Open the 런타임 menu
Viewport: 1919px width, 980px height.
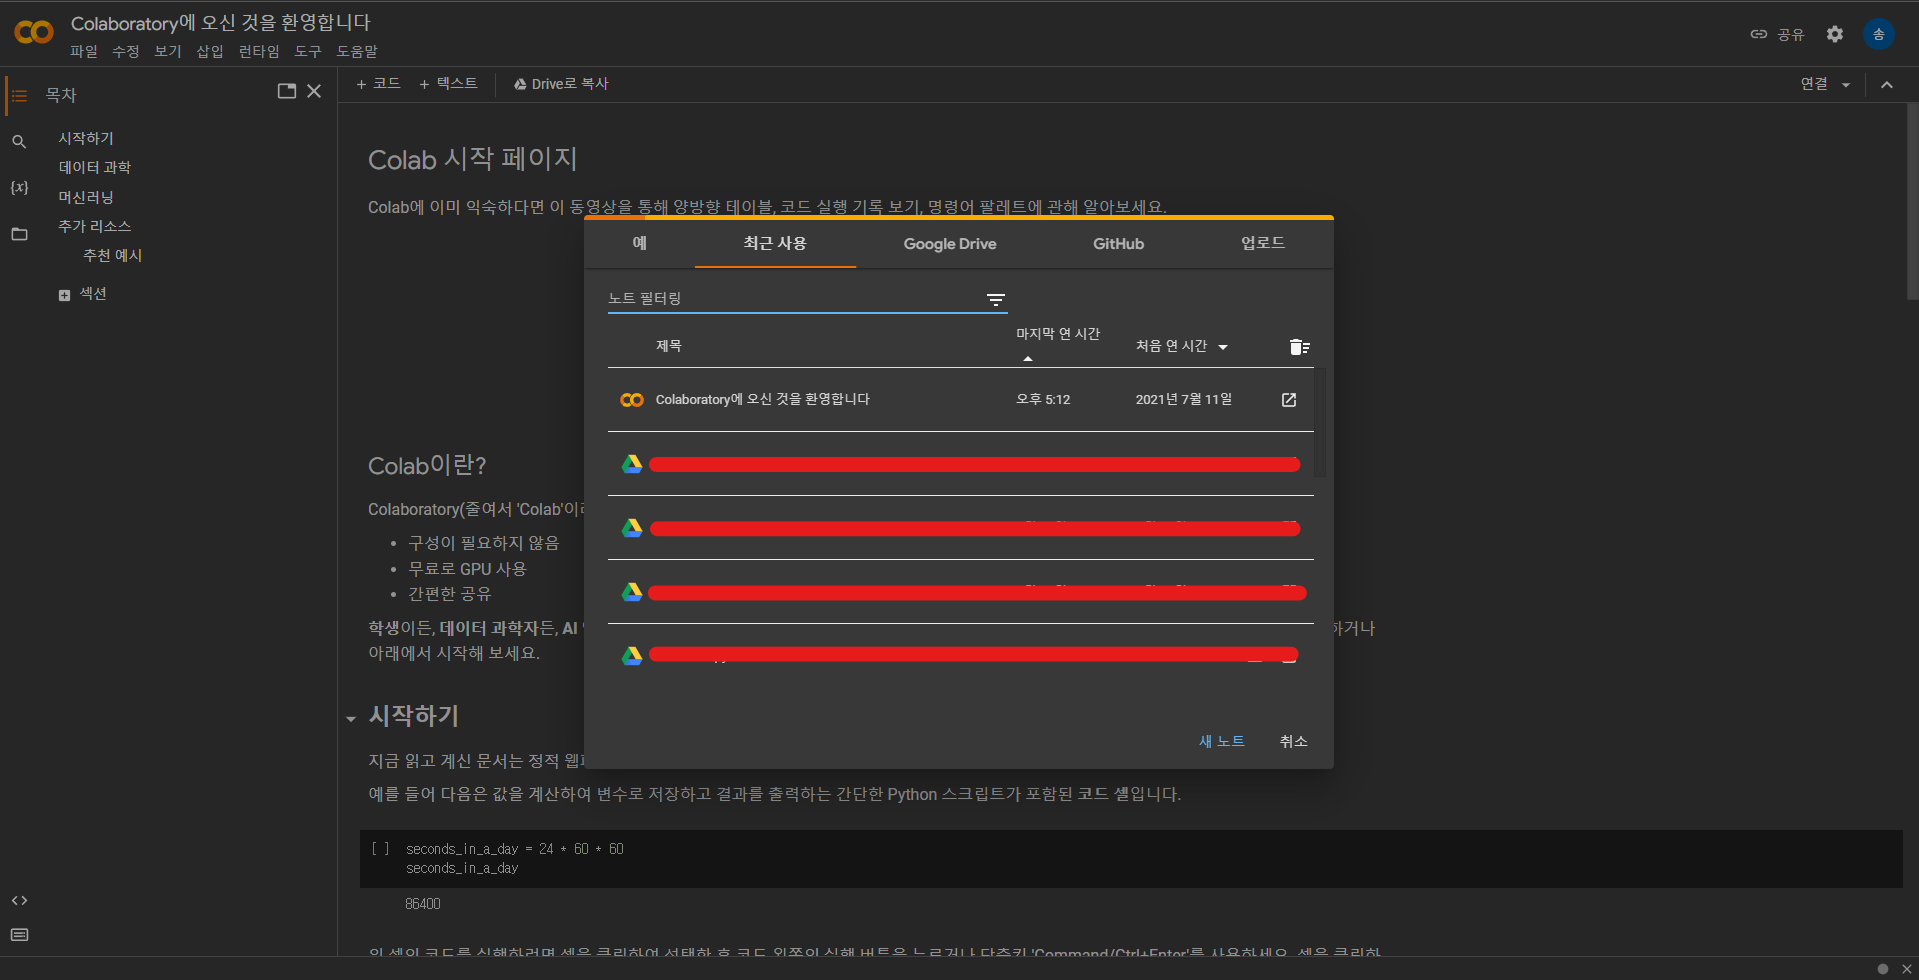[259, 51]
